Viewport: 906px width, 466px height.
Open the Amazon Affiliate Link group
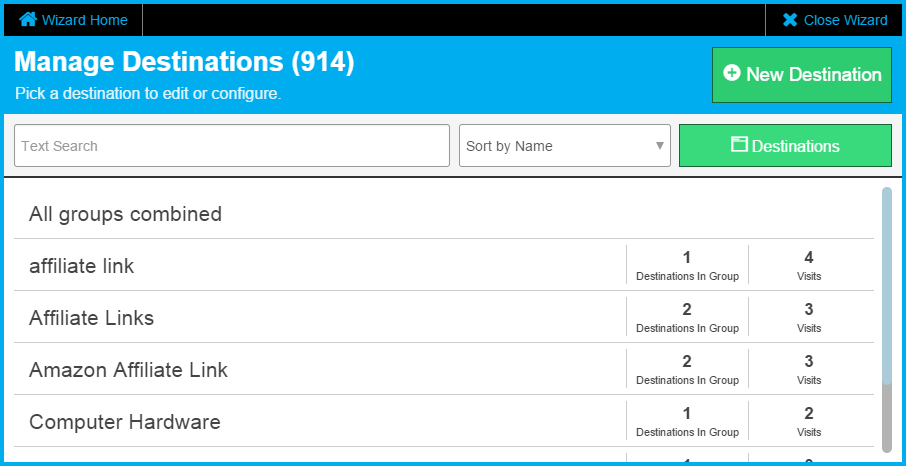[444, 369]
